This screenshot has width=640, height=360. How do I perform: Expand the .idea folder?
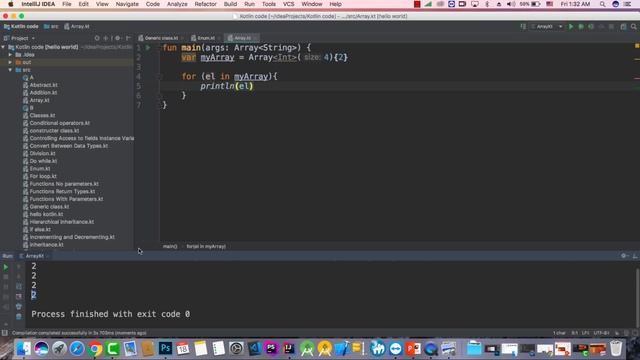[11, 55]
